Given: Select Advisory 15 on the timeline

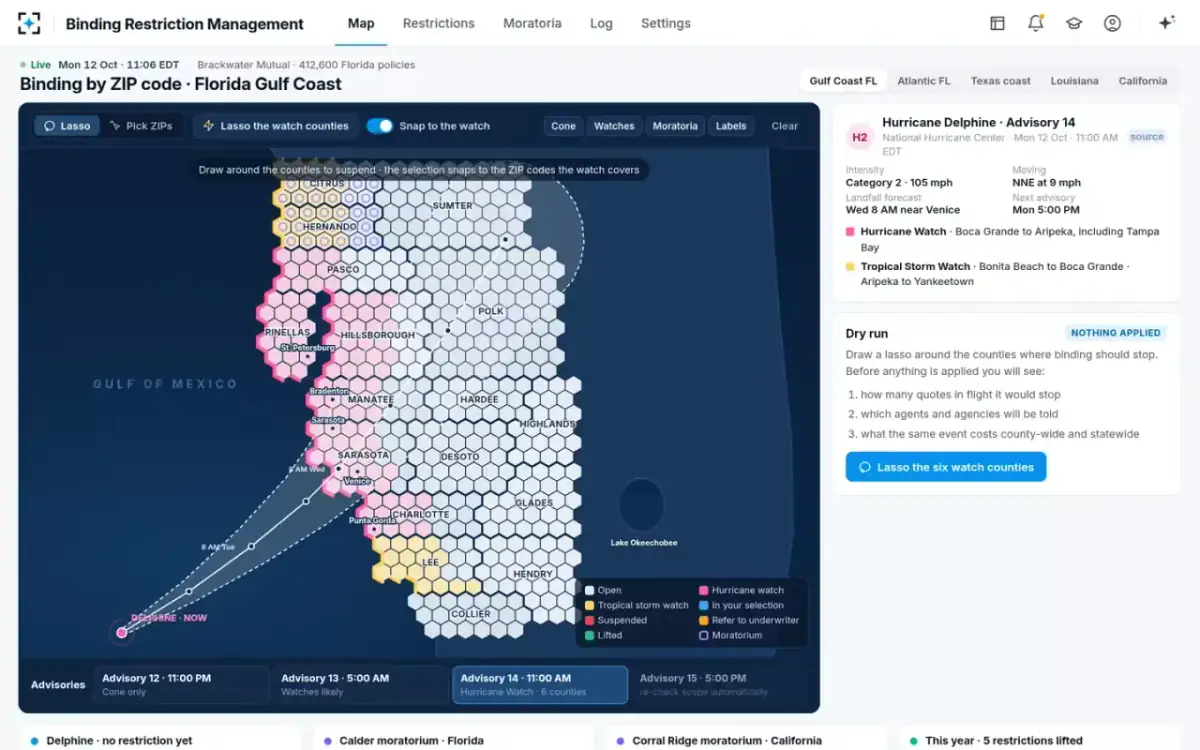Looking at the screenshot, I should pyautogui.click(x=719, y=685).
